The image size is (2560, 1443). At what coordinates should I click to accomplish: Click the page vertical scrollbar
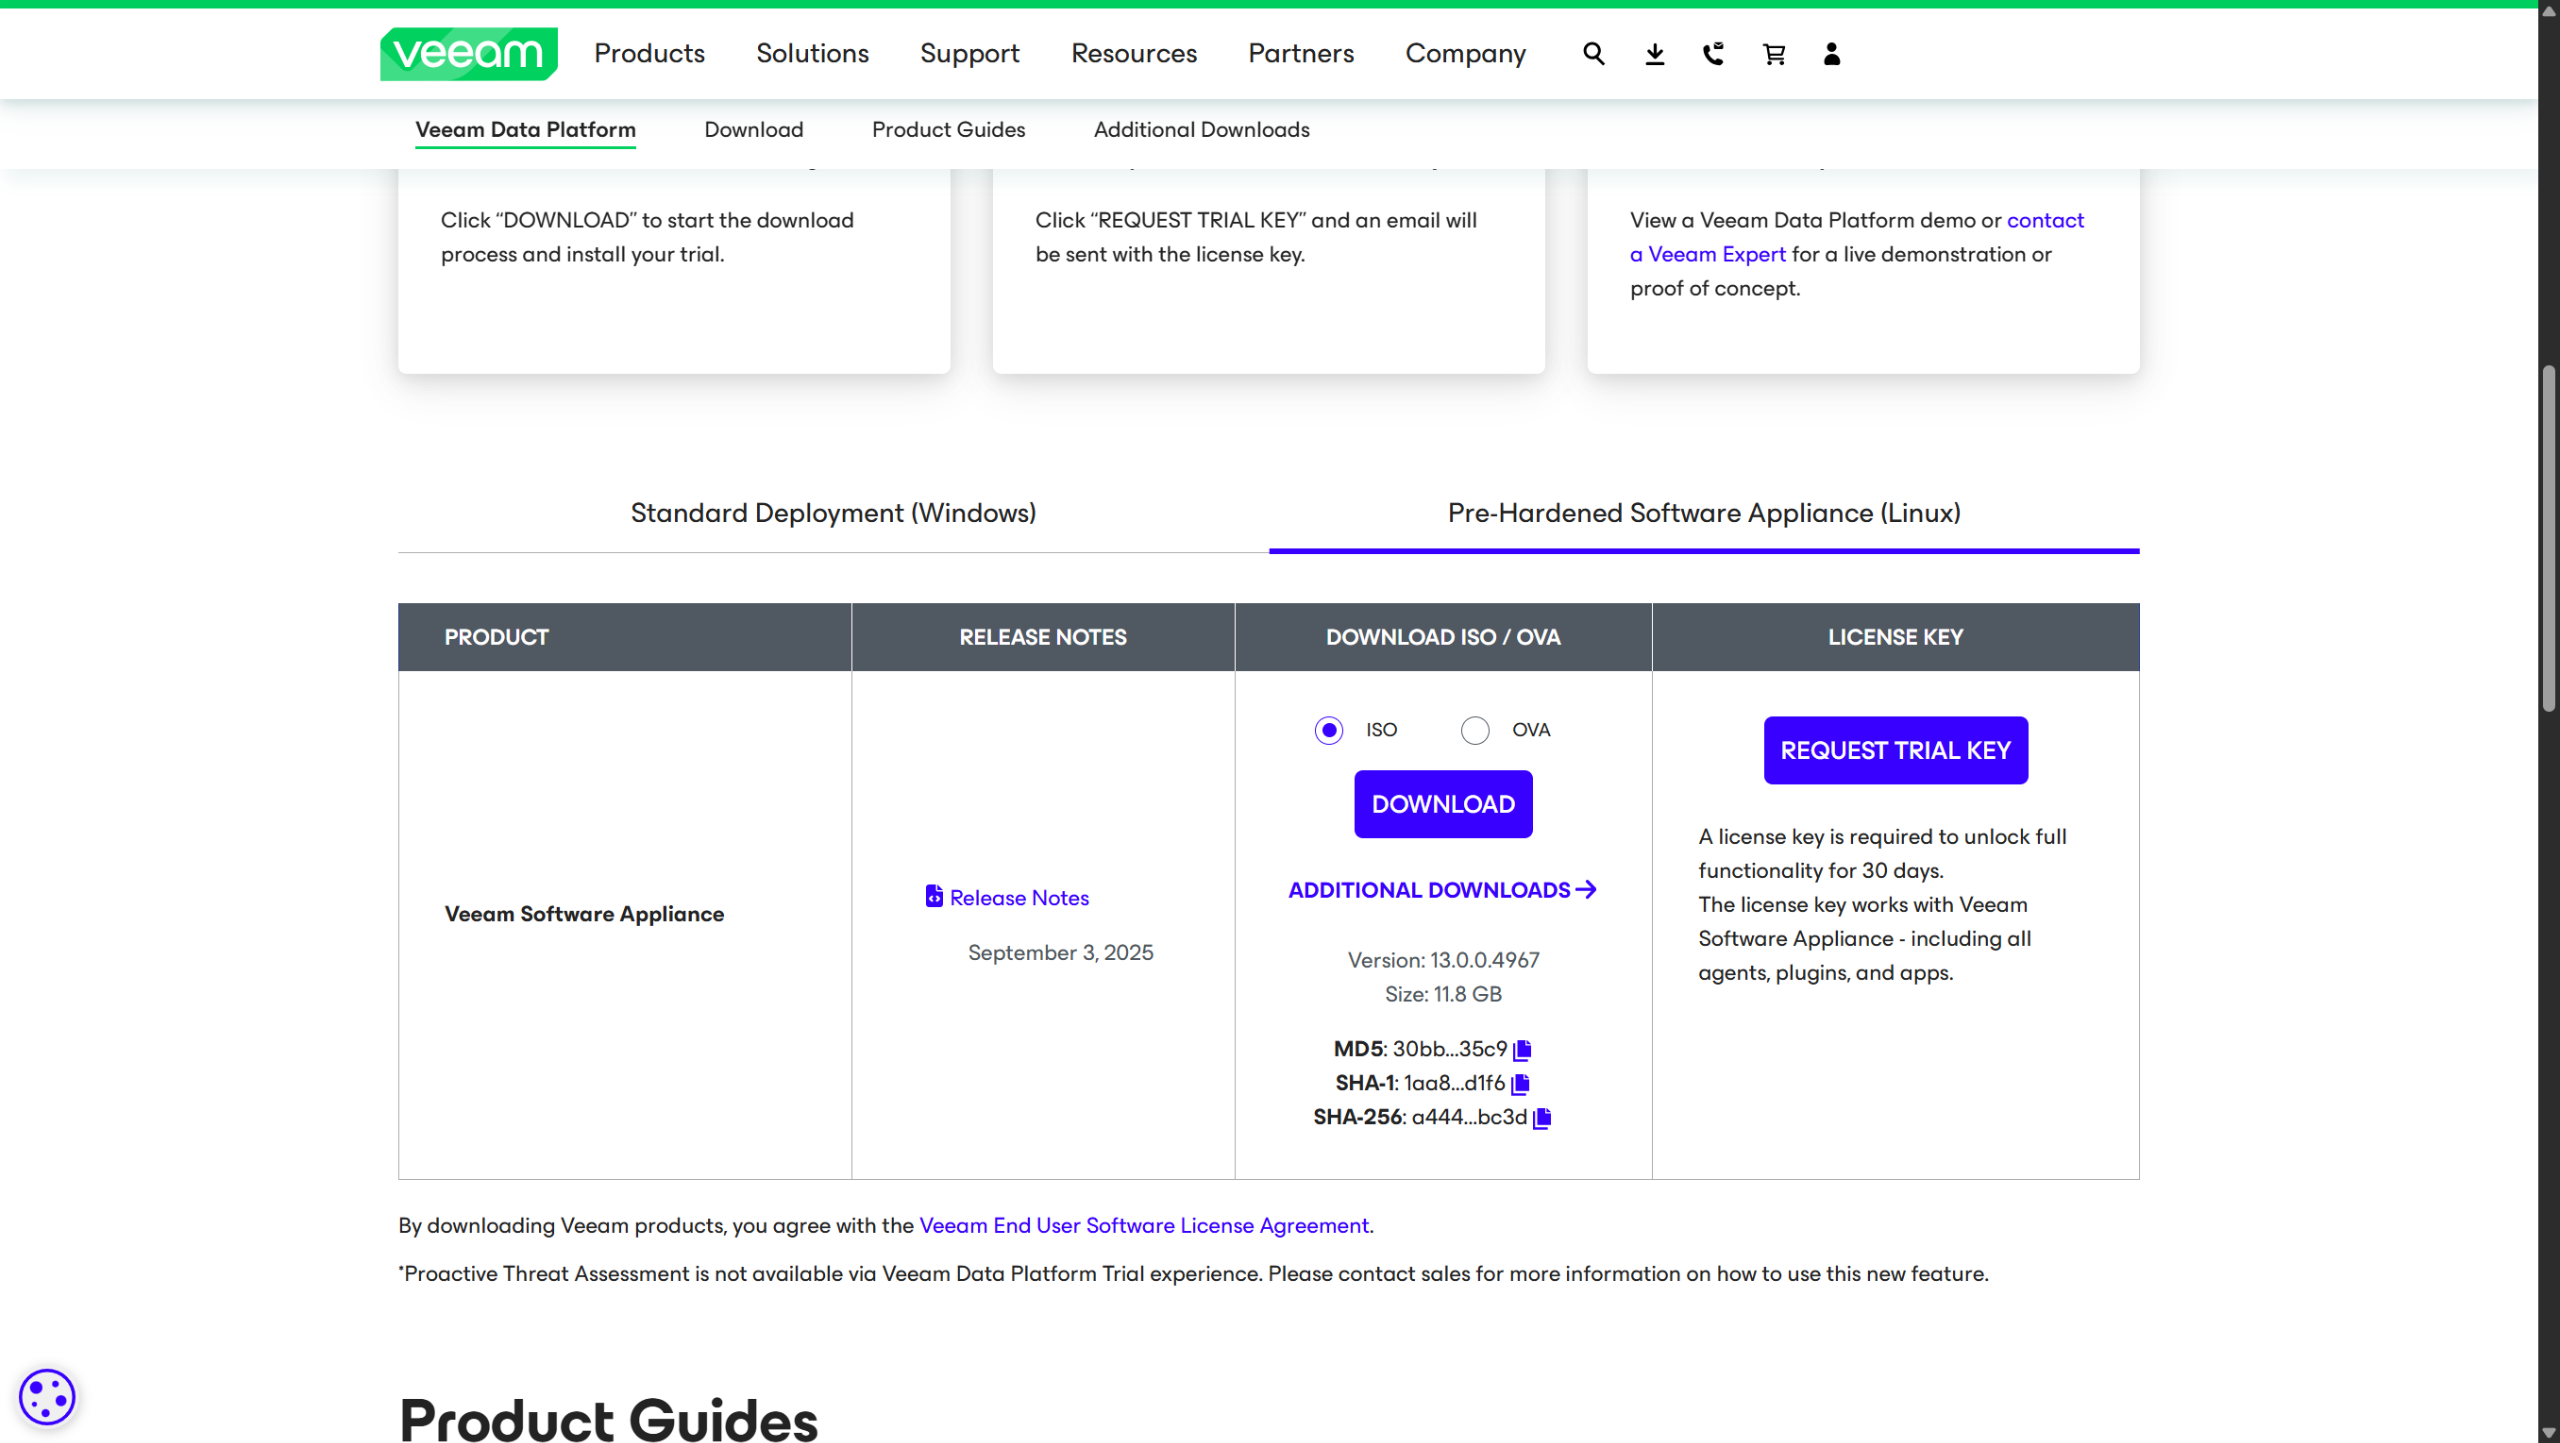(x=2548, y=540)
